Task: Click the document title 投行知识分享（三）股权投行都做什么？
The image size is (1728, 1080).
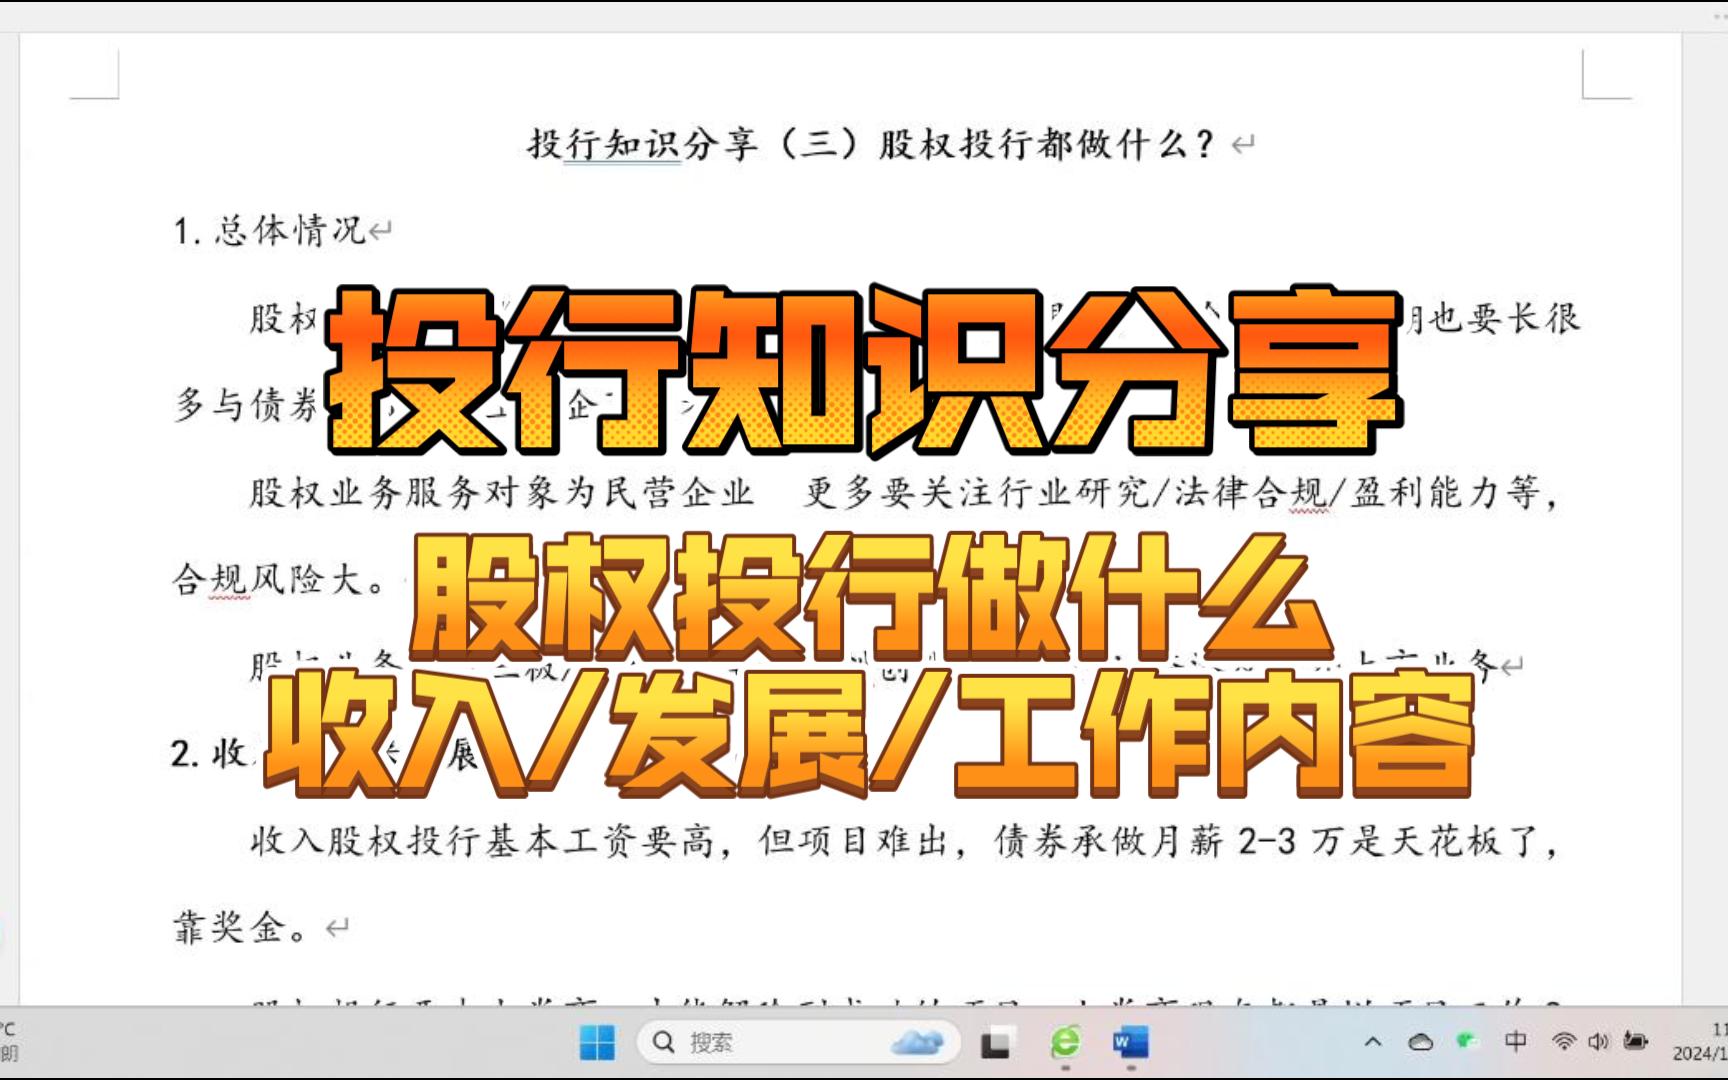Action: tap(871, 144)
